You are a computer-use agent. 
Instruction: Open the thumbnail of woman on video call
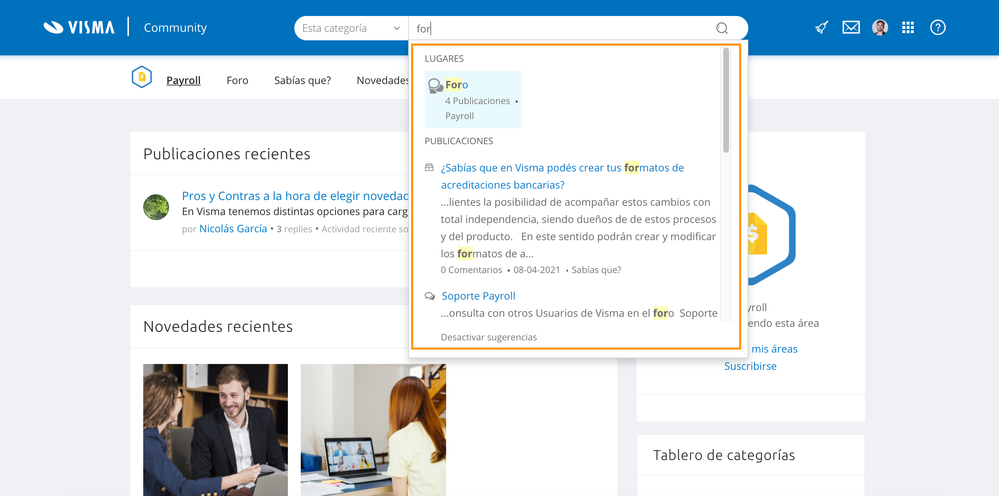pos(373,430)
